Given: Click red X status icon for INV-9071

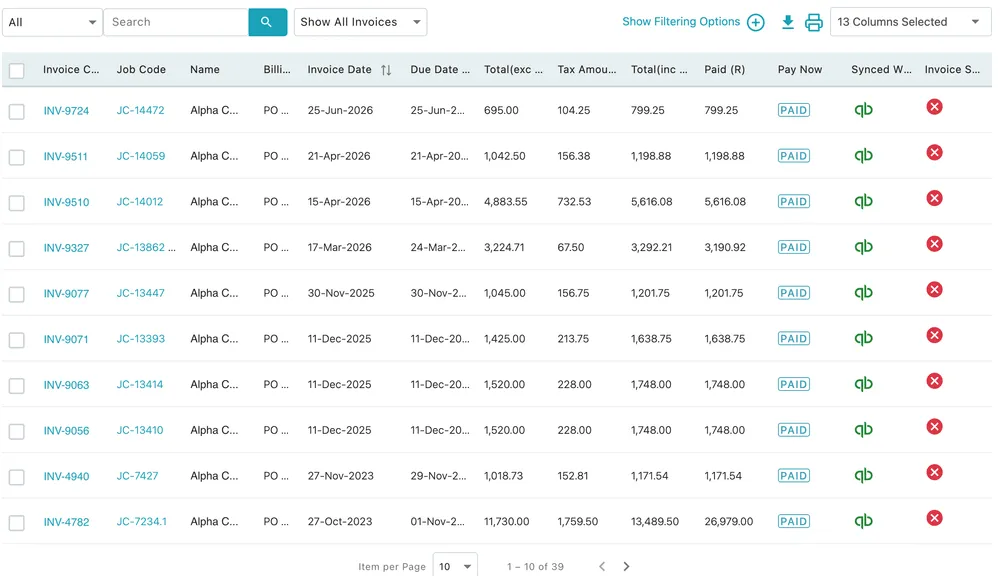Looking at the screenshot, I should pyautogui.click(x=934, y=335).
